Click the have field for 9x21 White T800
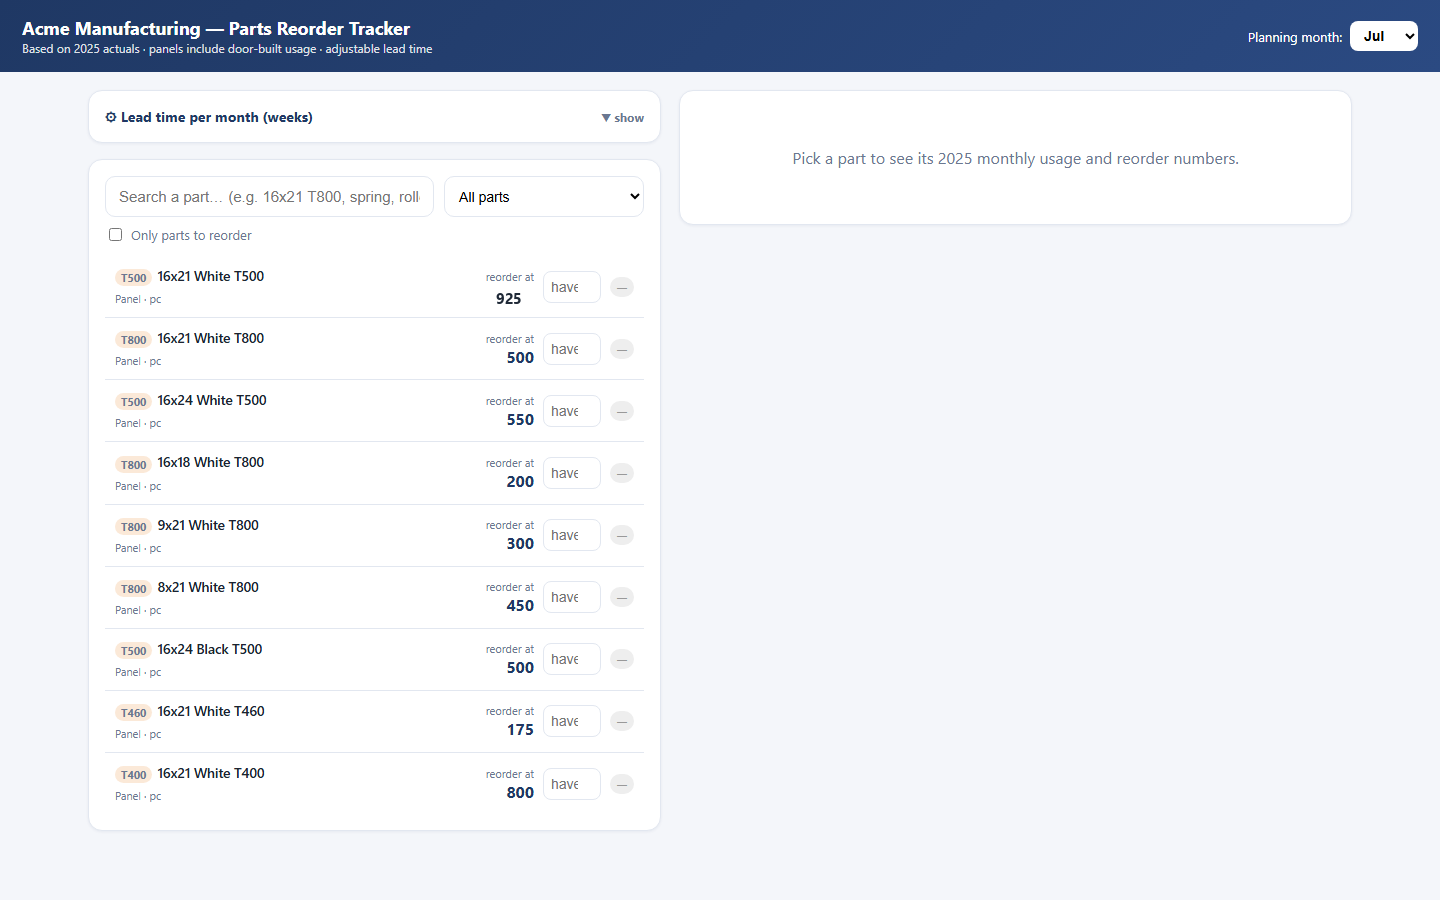 tap(572, 535)
